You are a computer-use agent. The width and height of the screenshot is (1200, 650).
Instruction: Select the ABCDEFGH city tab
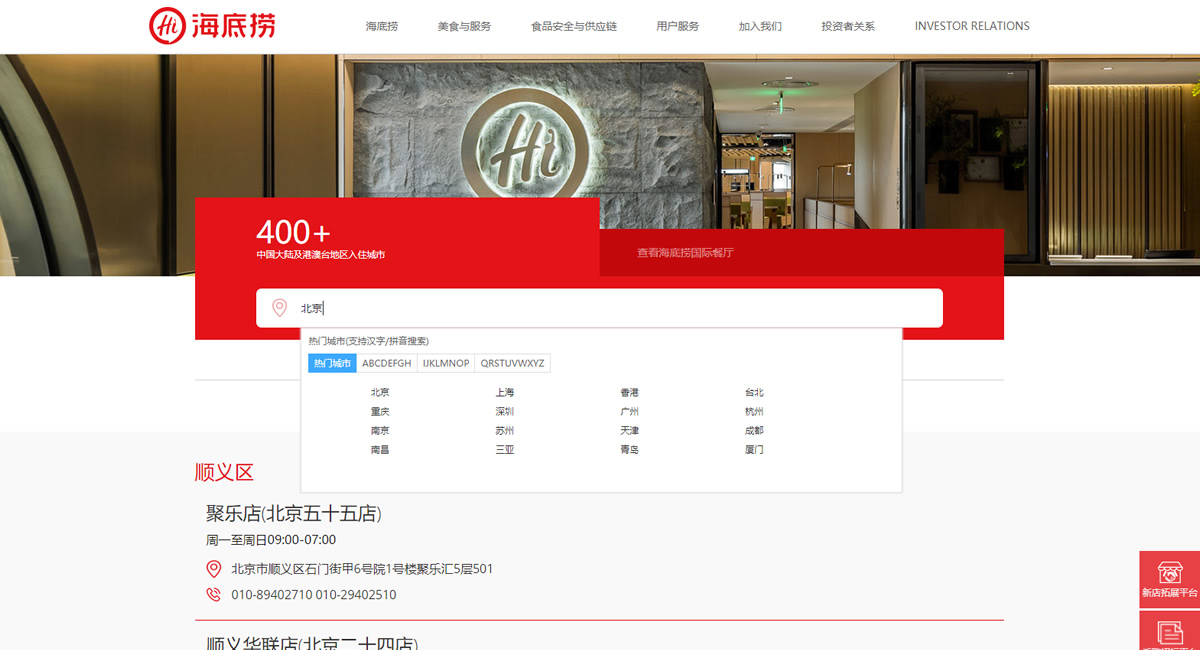click(x=387, y=363)
